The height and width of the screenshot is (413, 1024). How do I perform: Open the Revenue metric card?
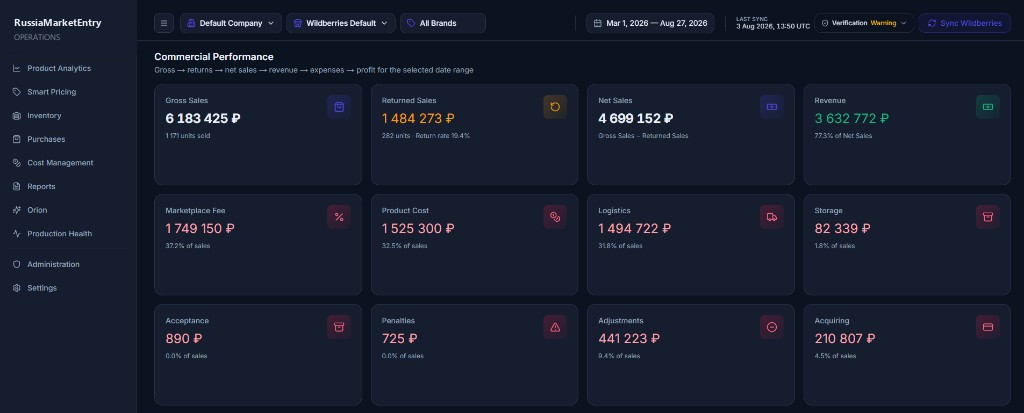[x=907, y=135]
